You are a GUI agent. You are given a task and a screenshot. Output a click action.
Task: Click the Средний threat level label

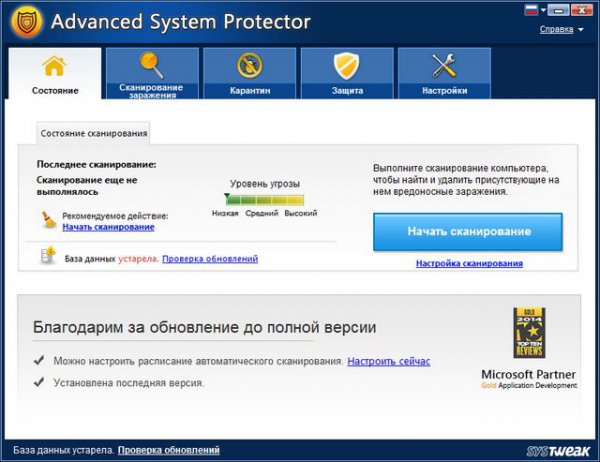coord(262,213)
